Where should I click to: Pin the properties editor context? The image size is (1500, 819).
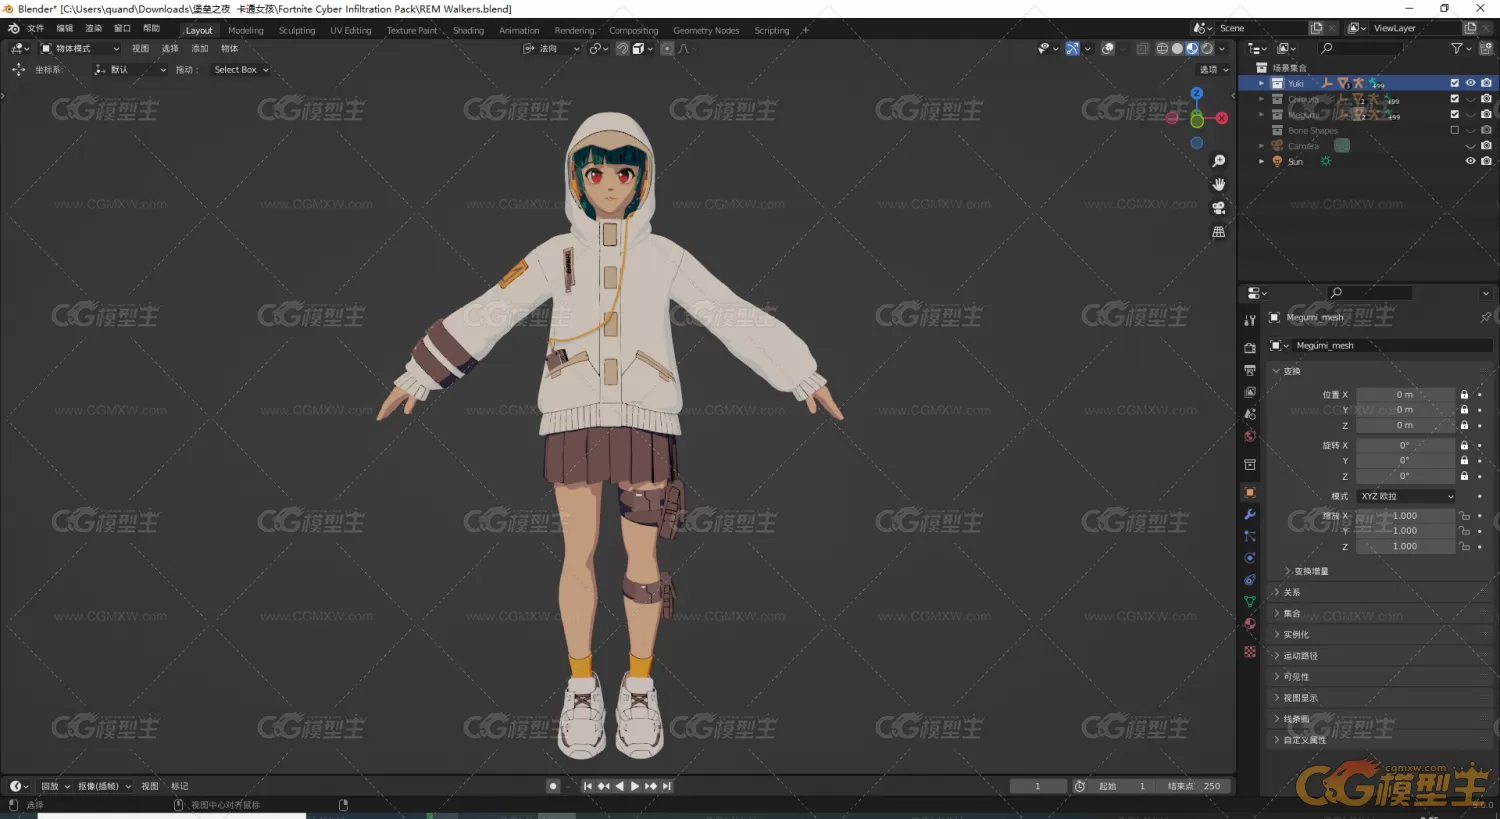pyautogui.click(x=1485, y=317)
